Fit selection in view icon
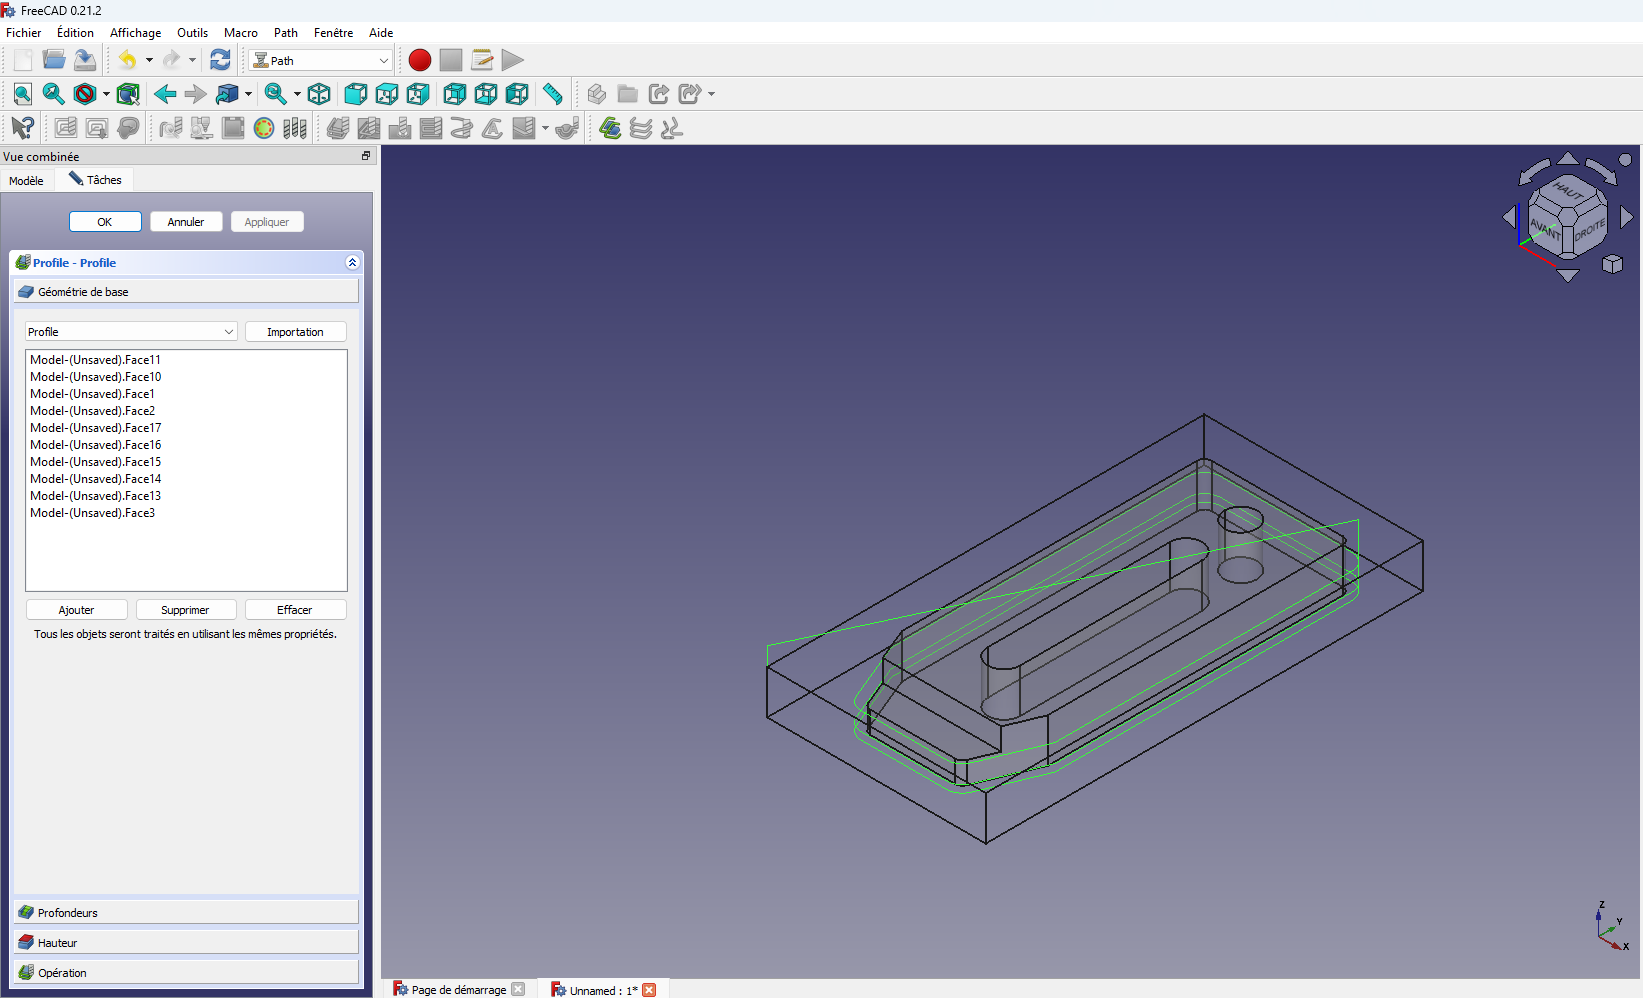The width and height of the screenshot is (1643, 998). tap(54, 94)
